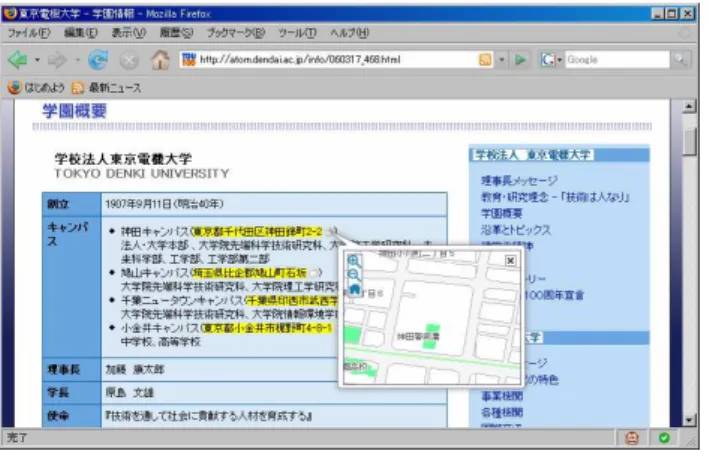The height and width of the screenshot is (460, 710).
Task: Open the 教育・研究理念 sidebar link
Action: [555, 197]
